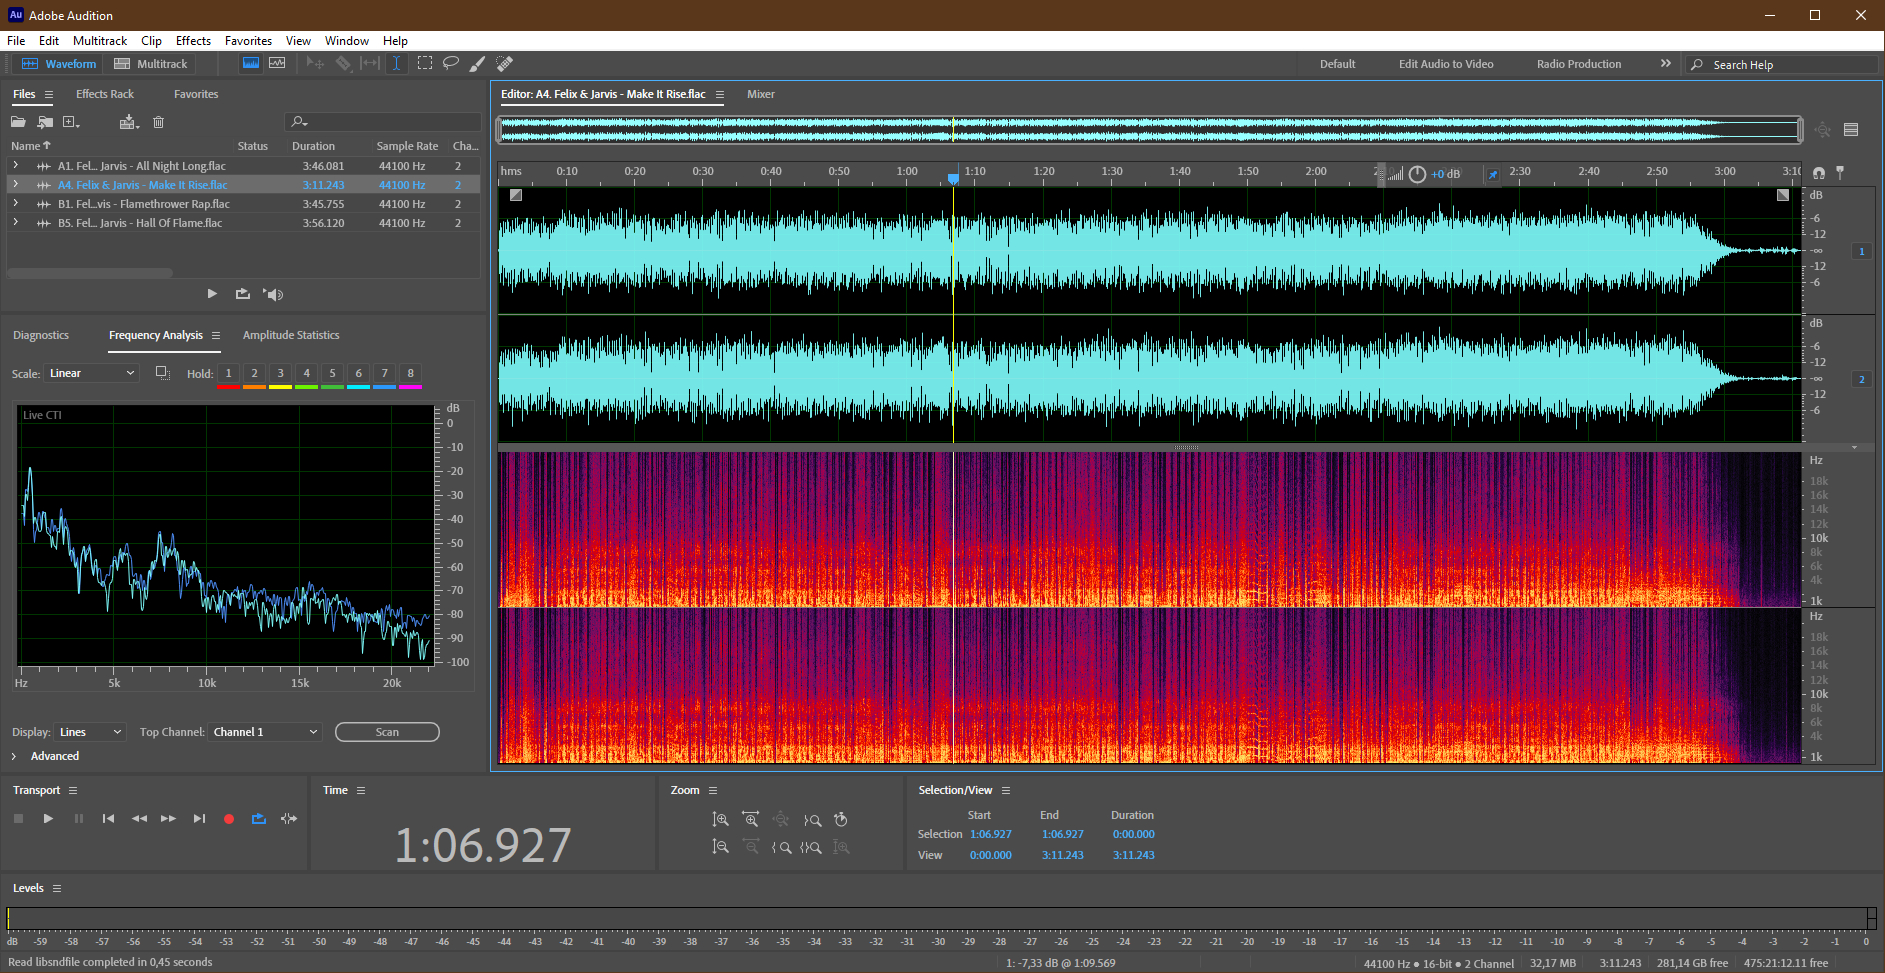Click the Import File icon
The height and width of the screenshot is (973, 1885).
[45, 122]
